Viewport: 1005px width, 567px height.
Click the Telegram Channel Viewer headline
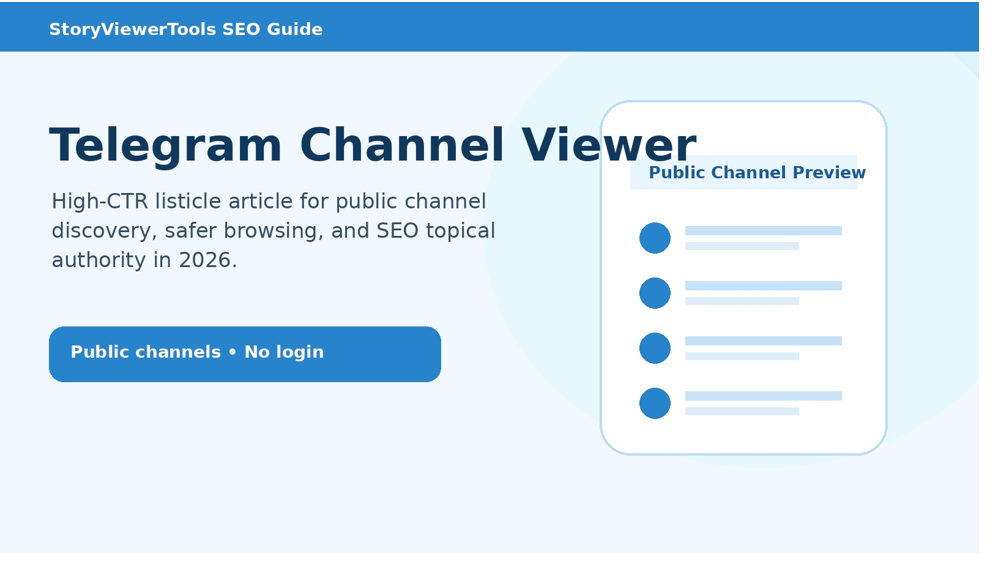(372, 146)
